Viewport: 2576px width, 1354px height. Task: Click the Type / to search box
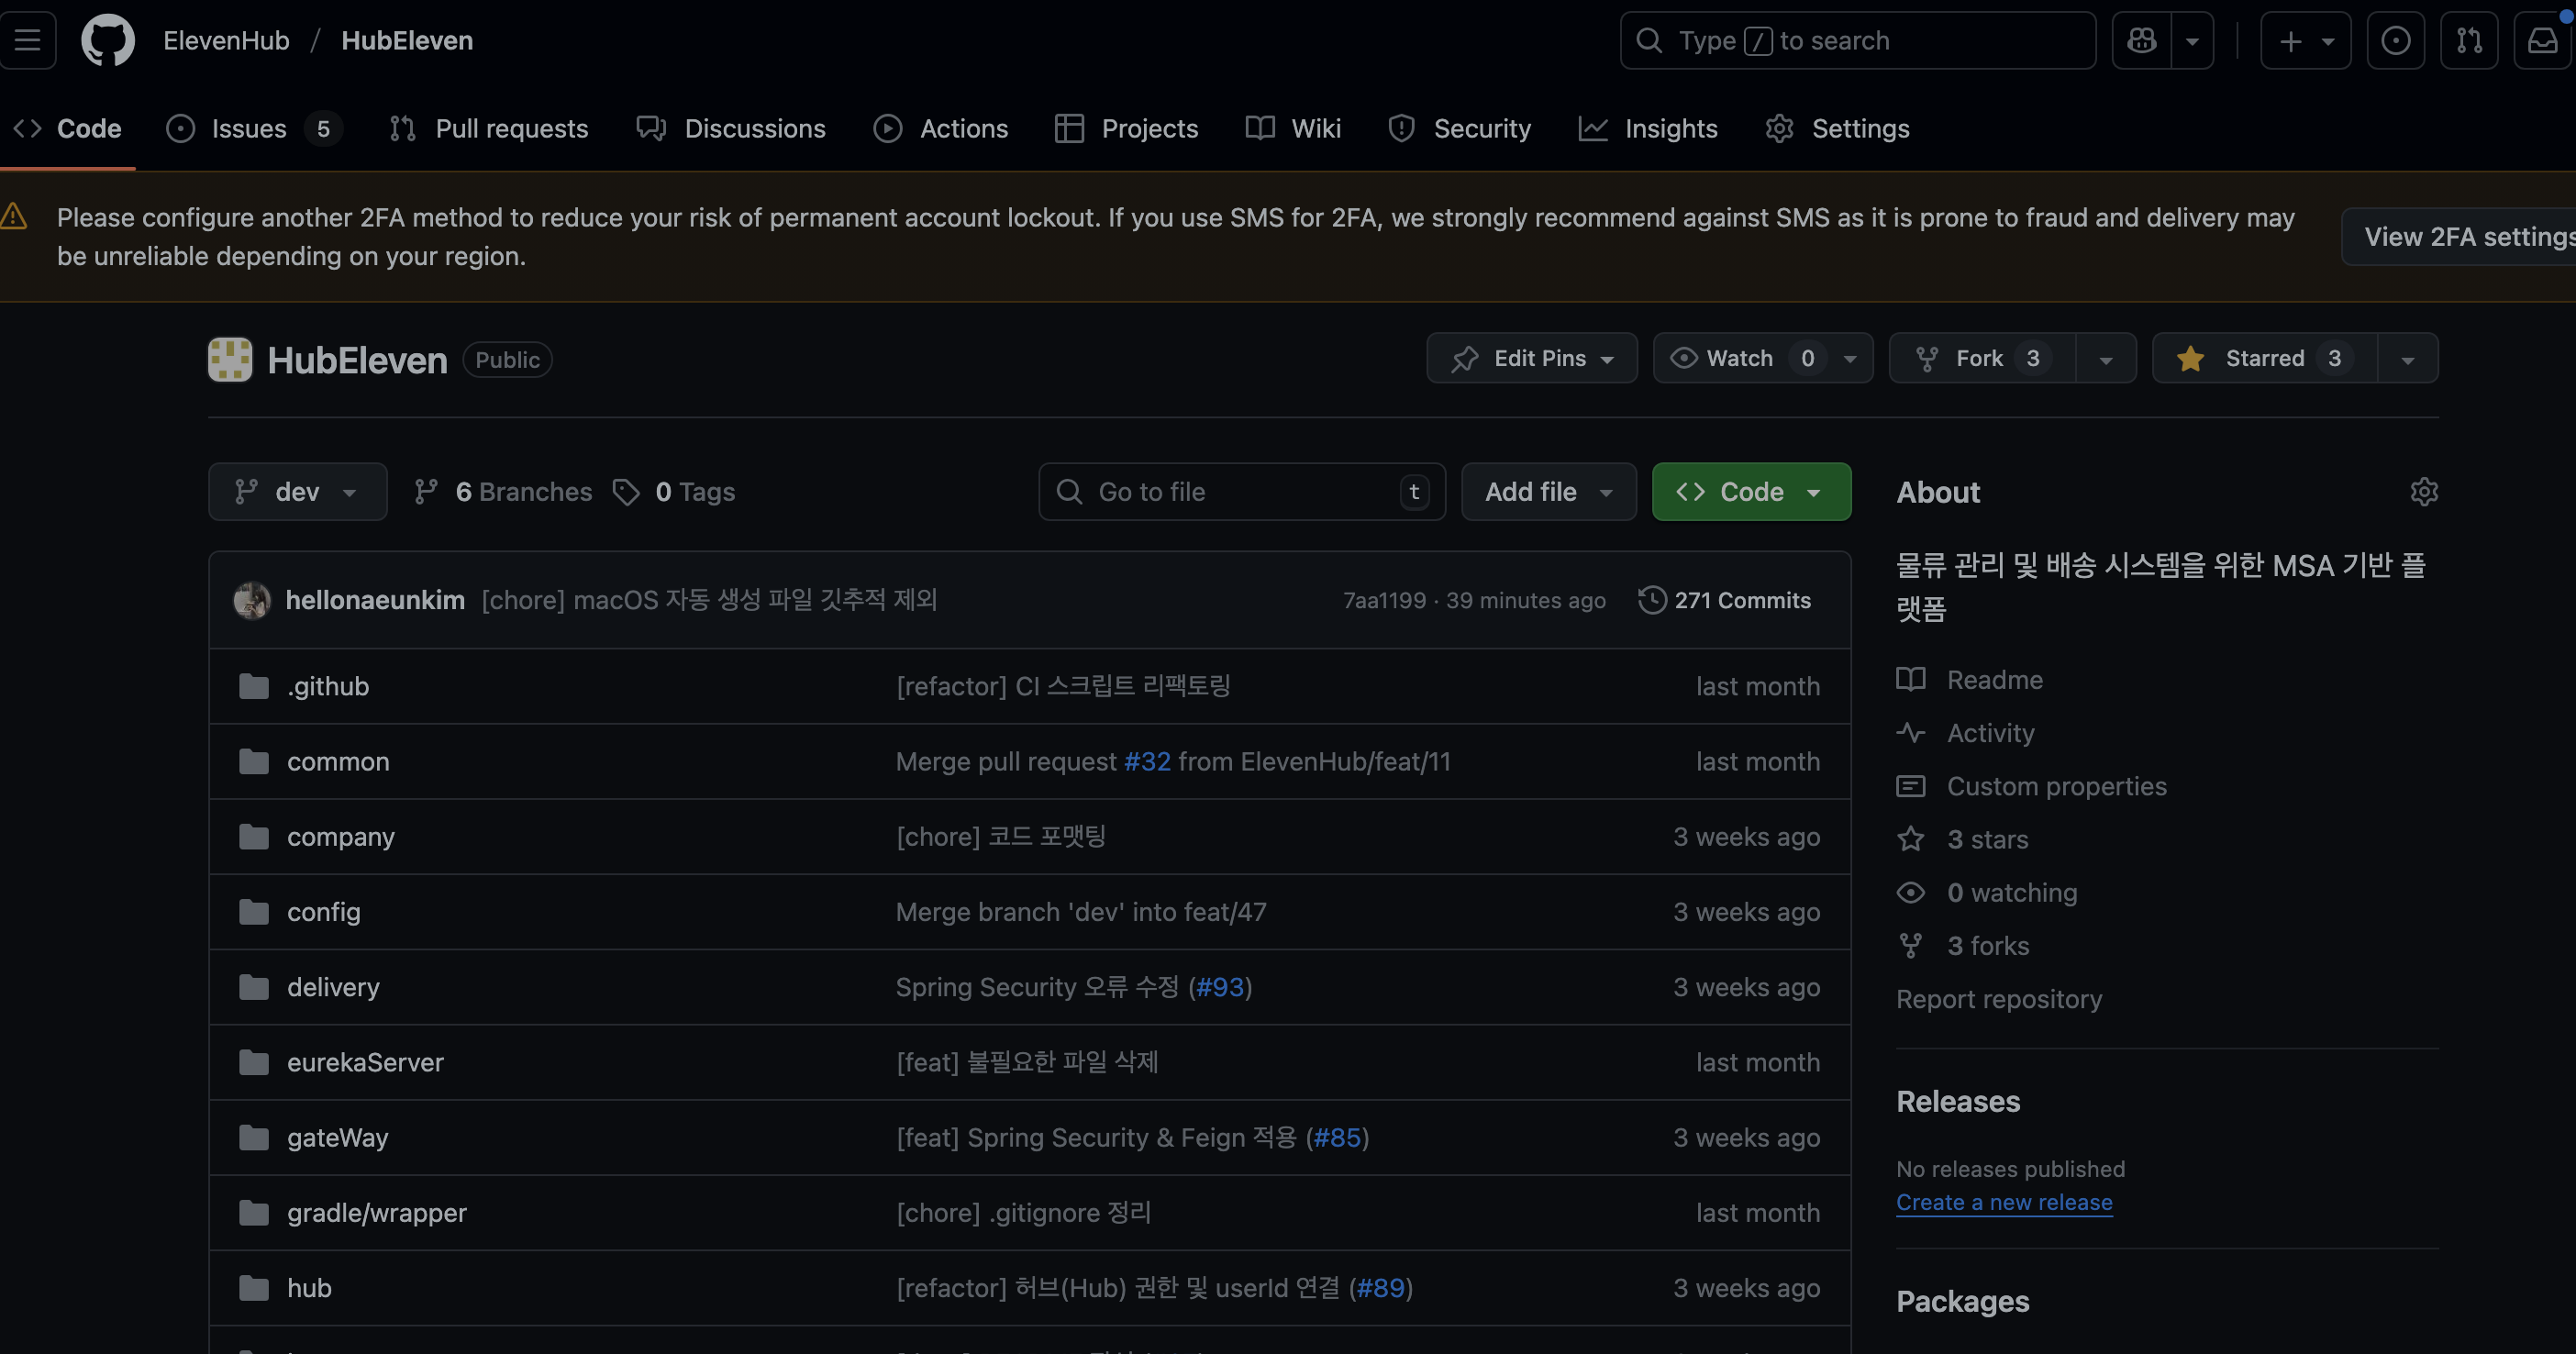pos(1857,40)
